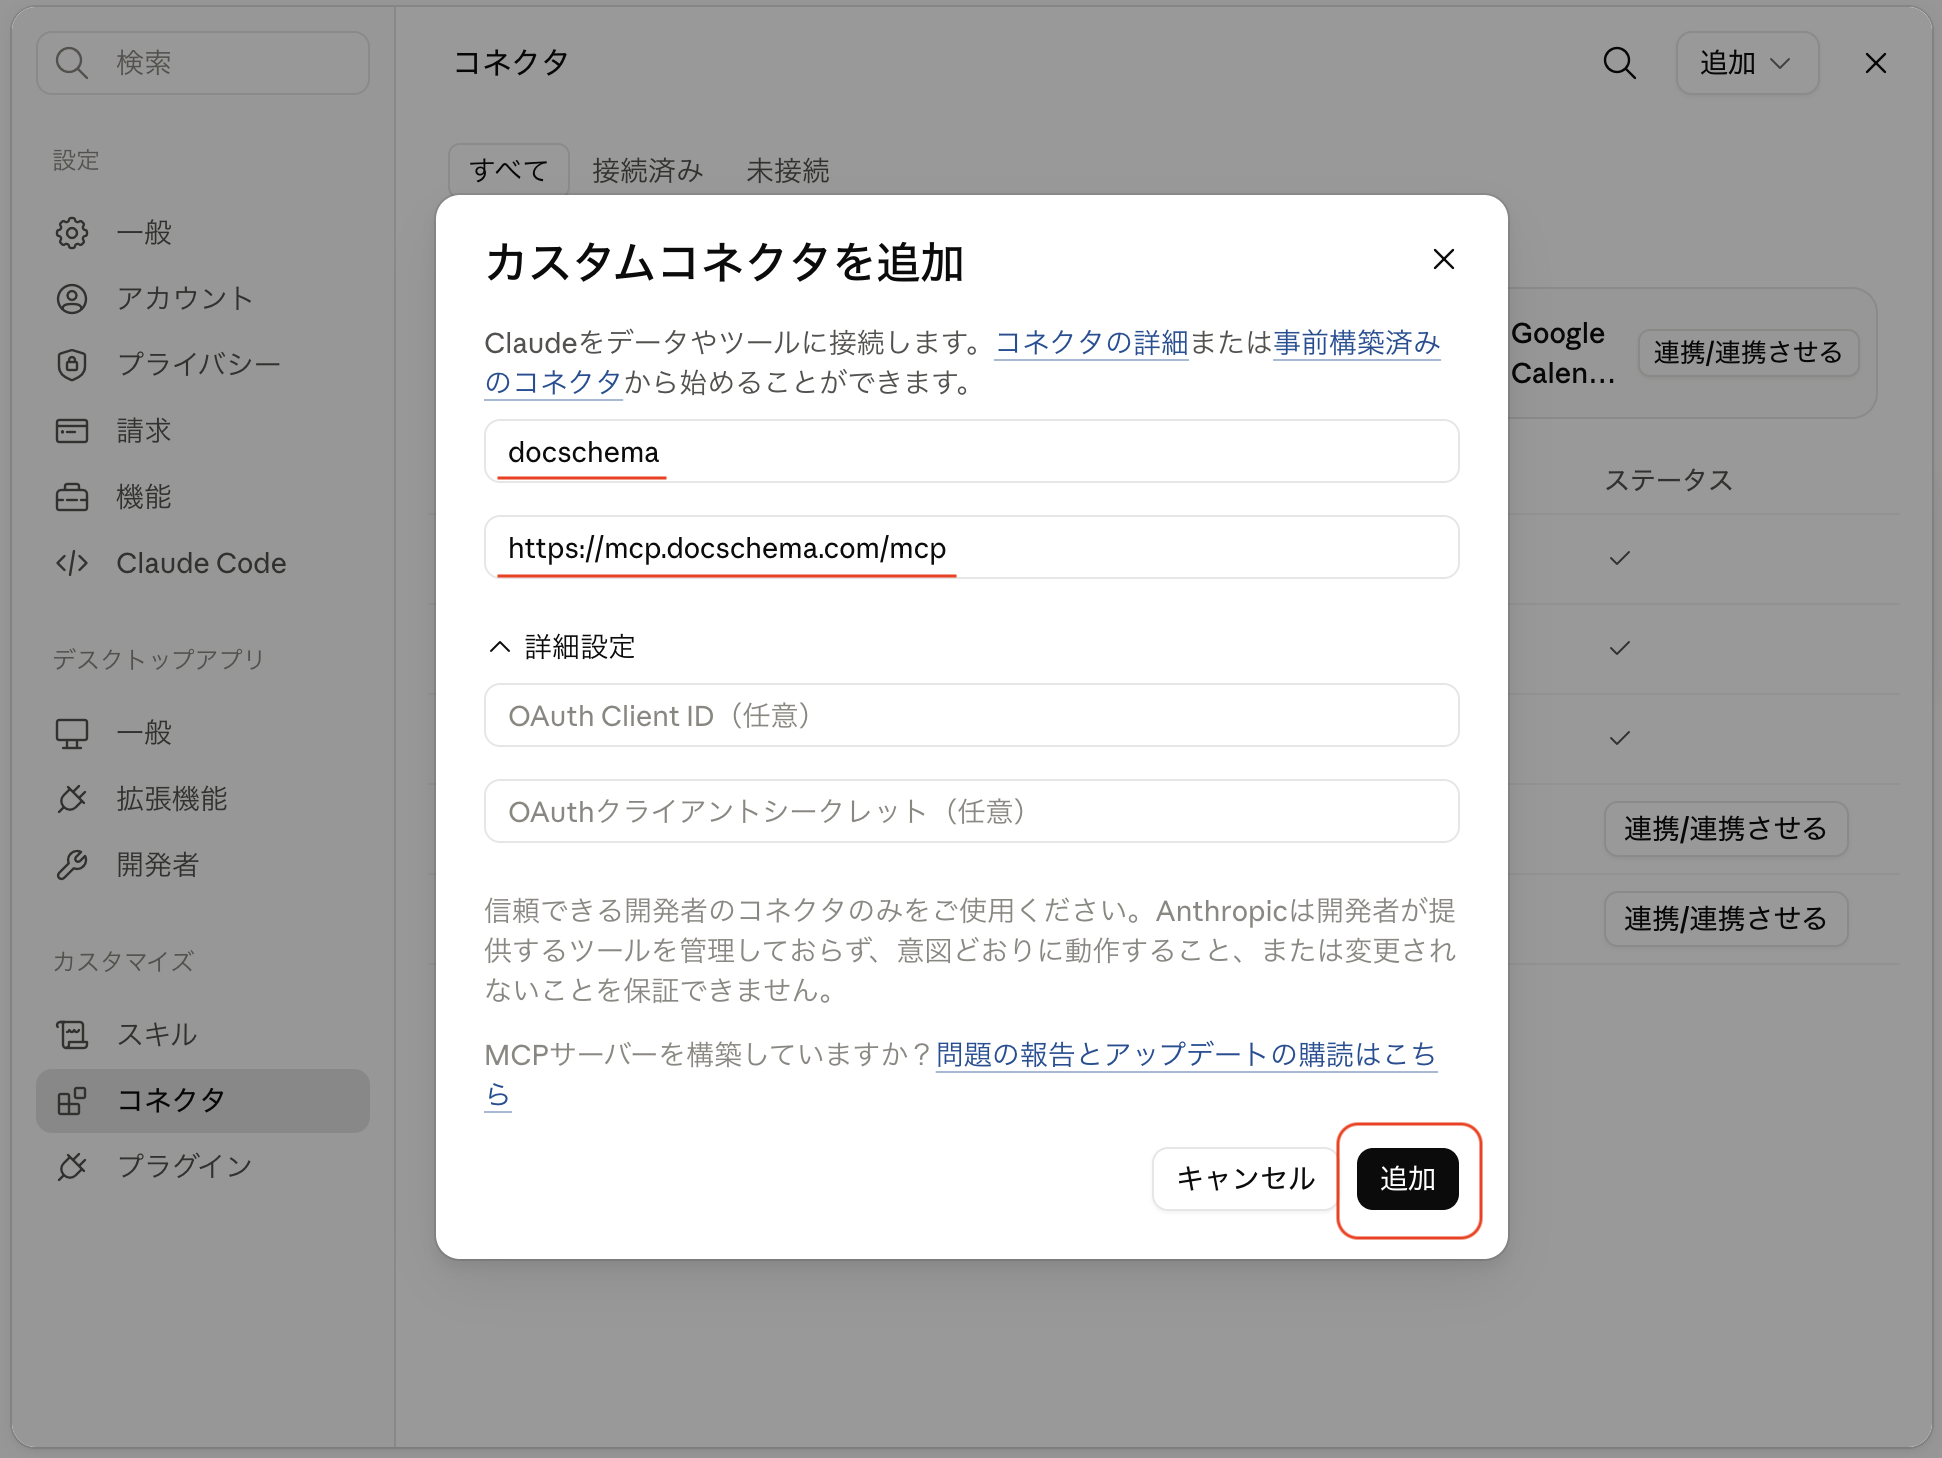The height and width of the screenshot is (1458, 1942).
Task: Open 一般 settings with the gear icon
Action: (x=203, y=233)
